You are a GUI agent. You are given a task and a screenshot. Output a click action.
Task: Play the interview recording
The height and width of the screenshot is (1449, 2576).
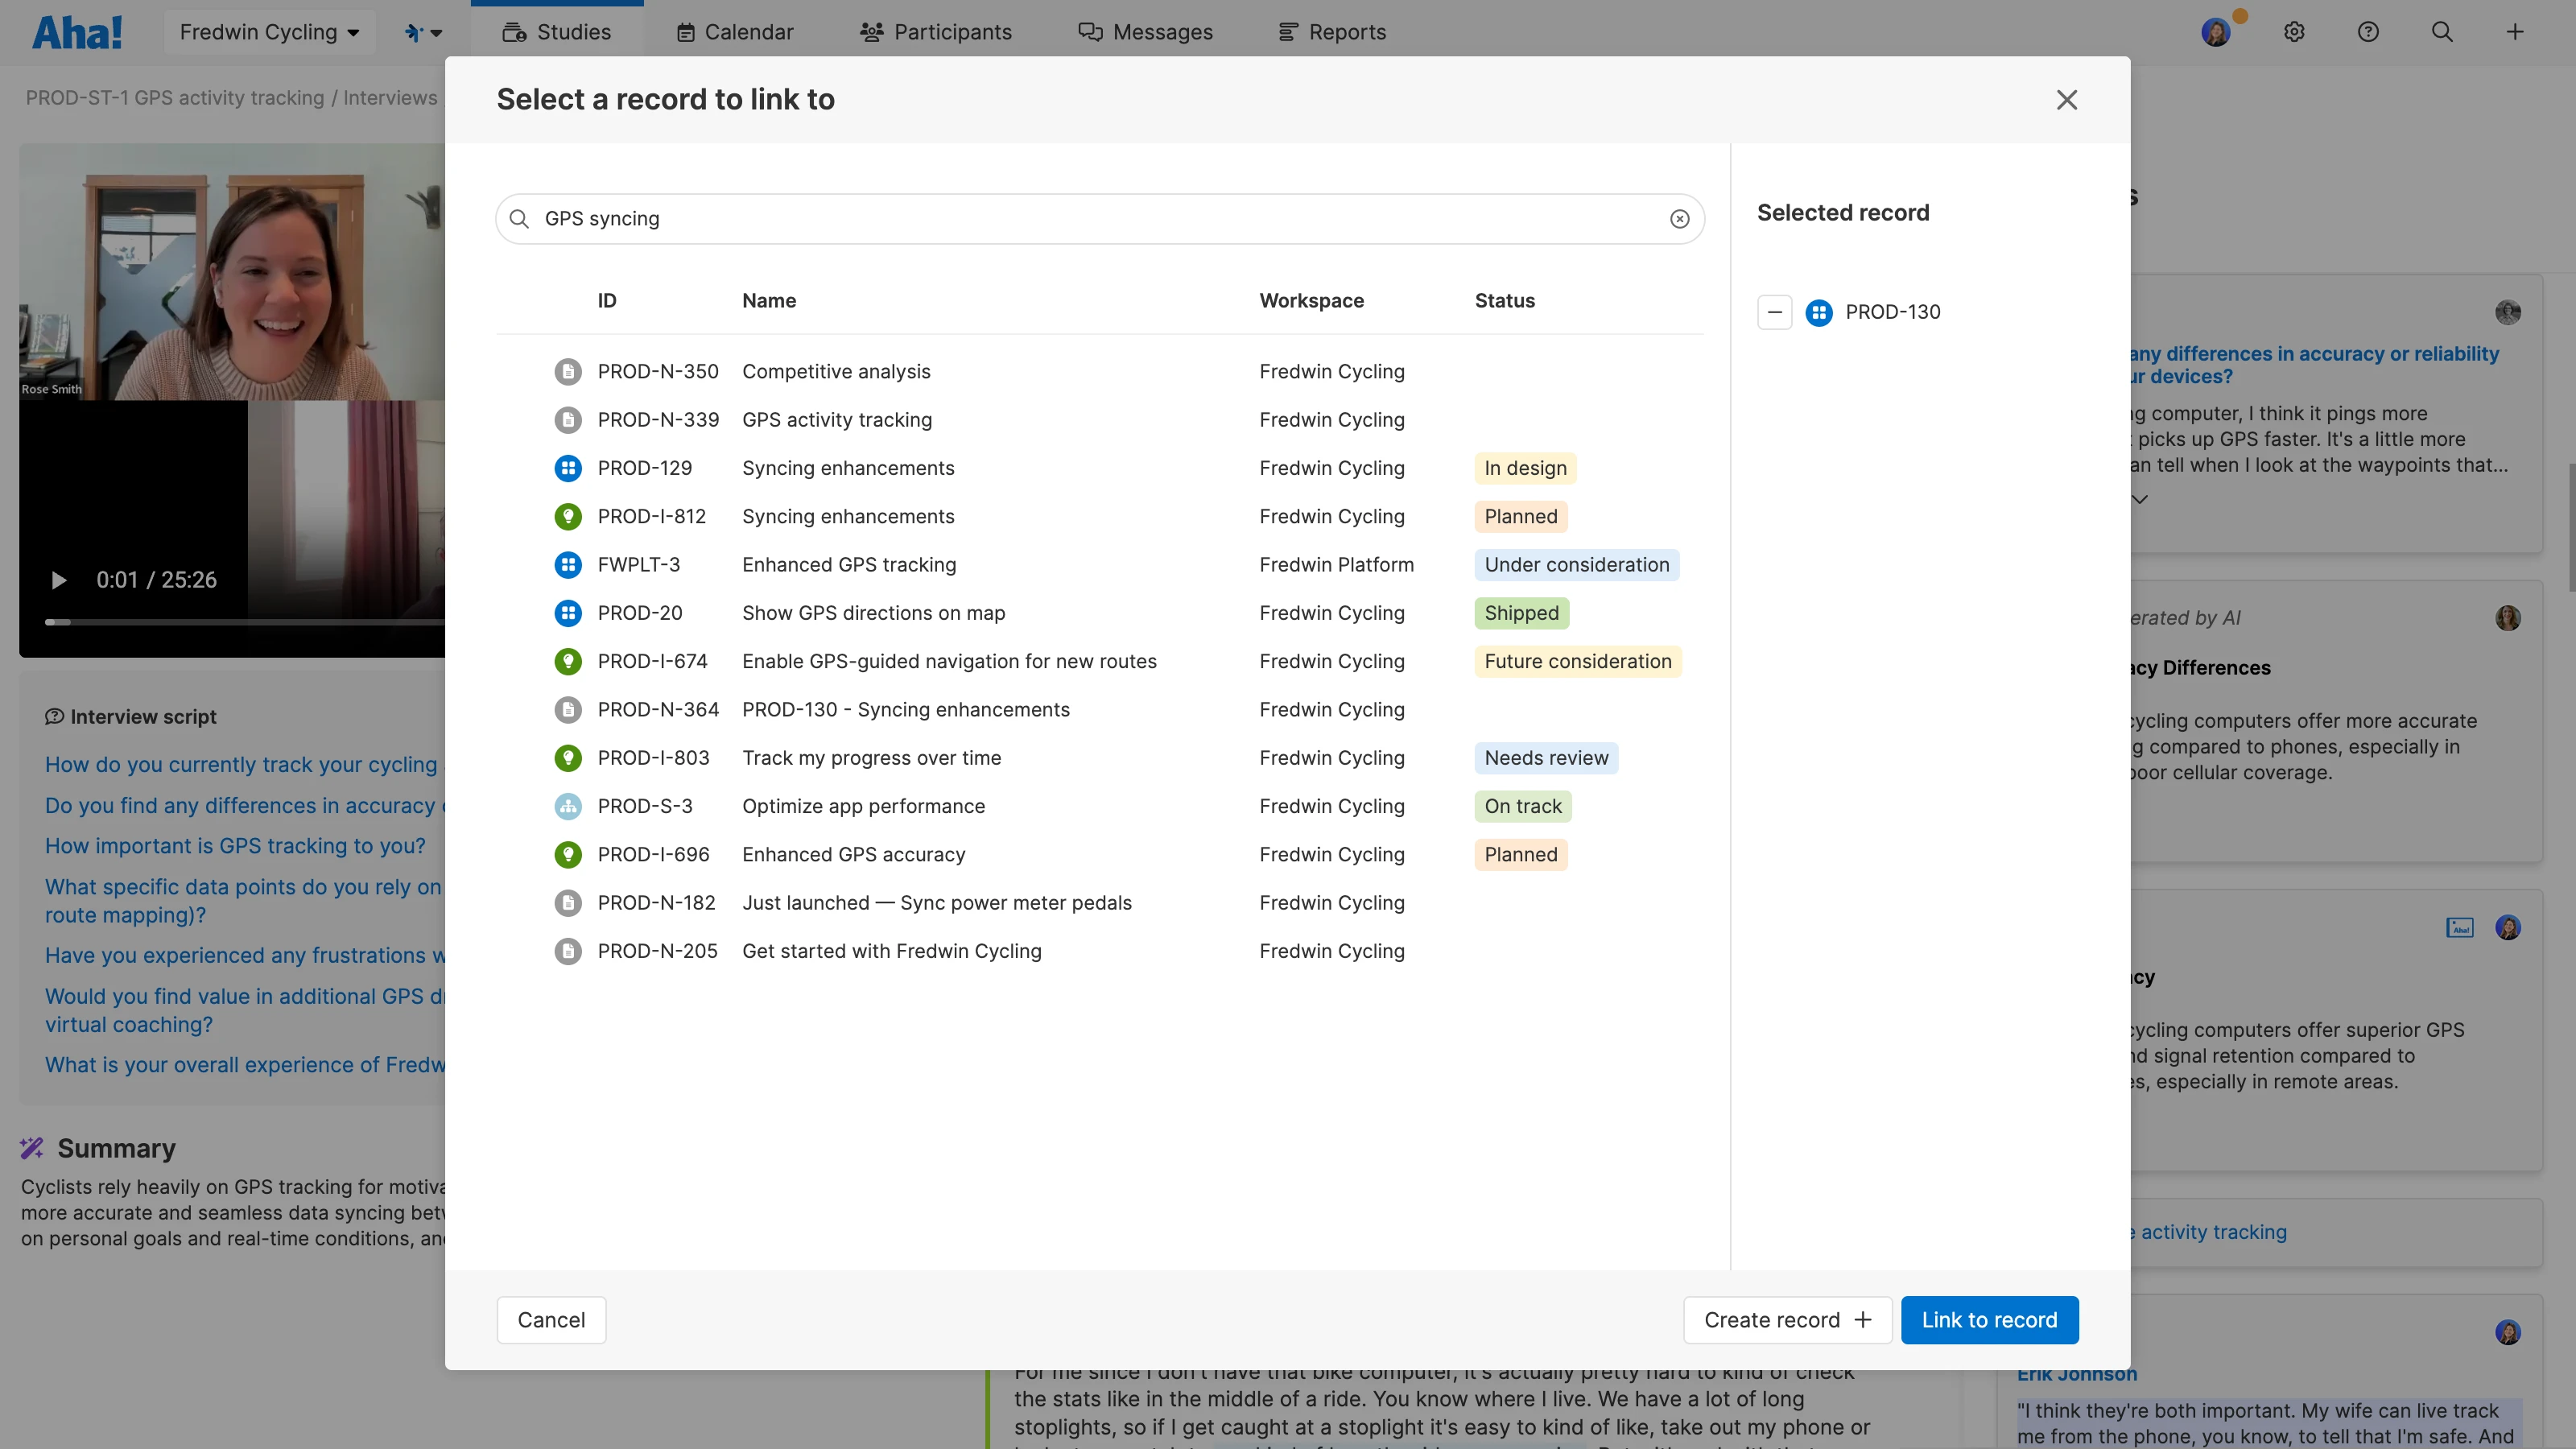(57, 580)
